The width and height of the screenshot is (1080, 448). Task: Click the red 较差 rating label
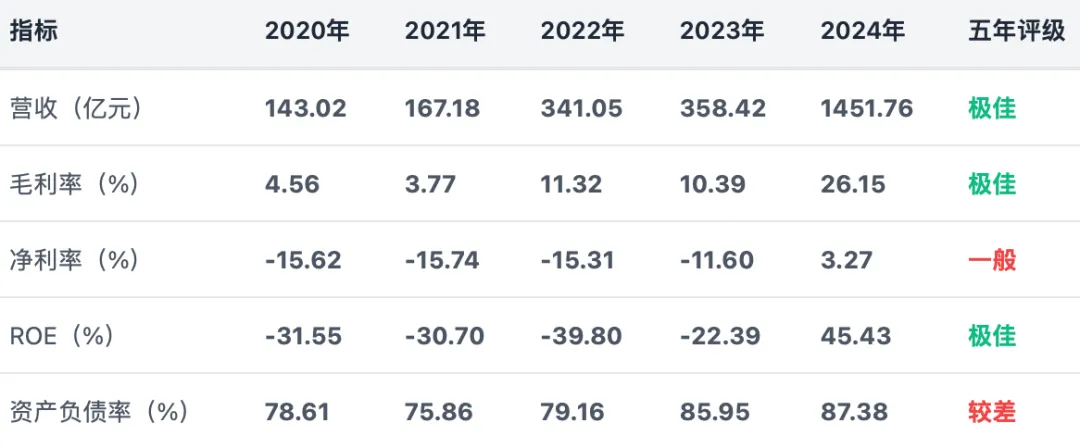(x=993, y=412)
